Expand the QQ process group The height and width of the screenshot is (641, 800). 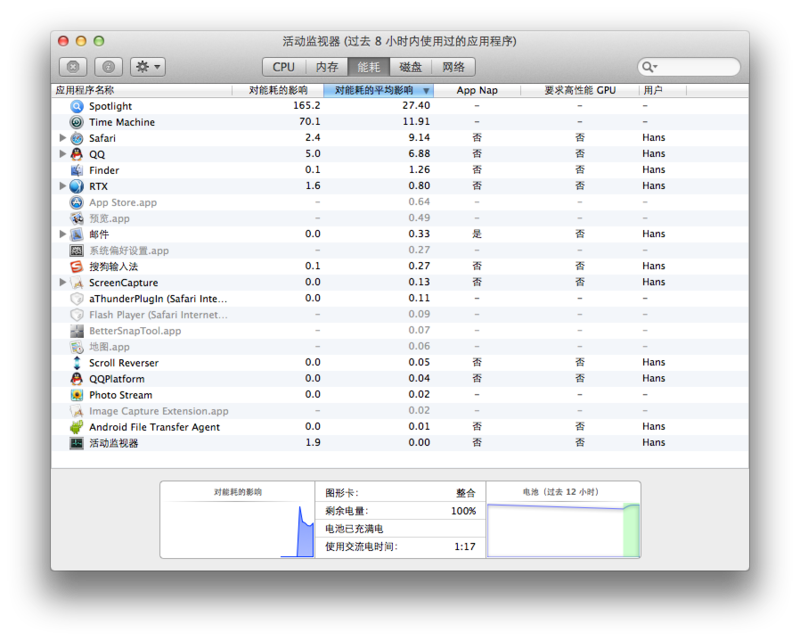62,154
